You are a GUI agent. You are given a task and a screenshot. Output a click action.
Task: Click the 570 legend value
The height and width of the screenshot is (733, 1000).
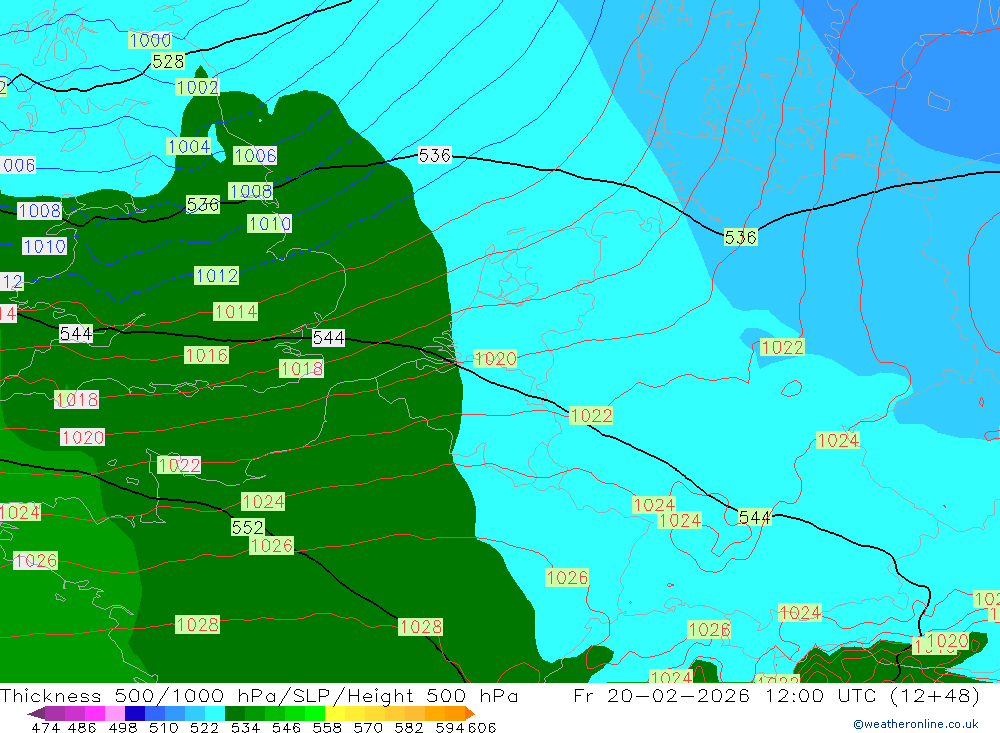pyautogui.click(x=367, y=728)
